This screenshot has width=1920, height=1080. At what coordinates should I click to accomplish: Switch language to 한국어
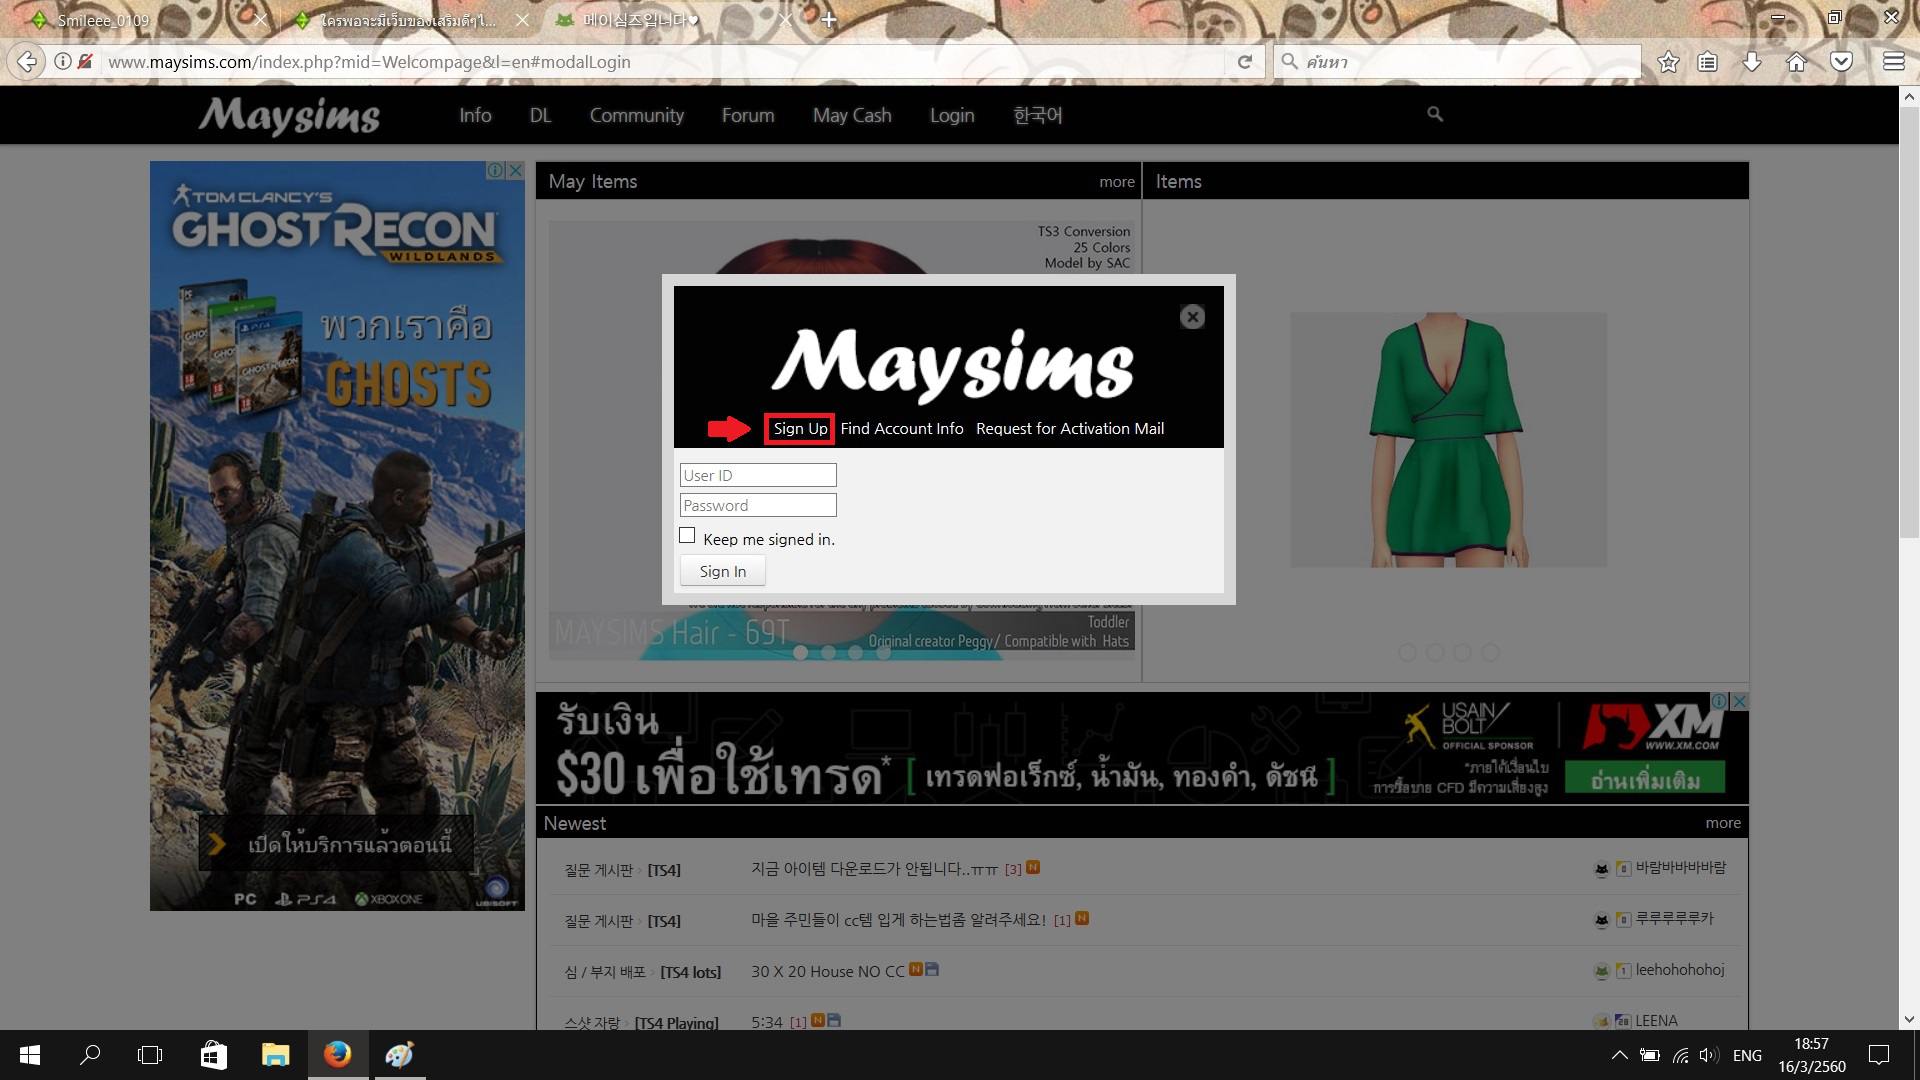click(x=1038, y=115)
